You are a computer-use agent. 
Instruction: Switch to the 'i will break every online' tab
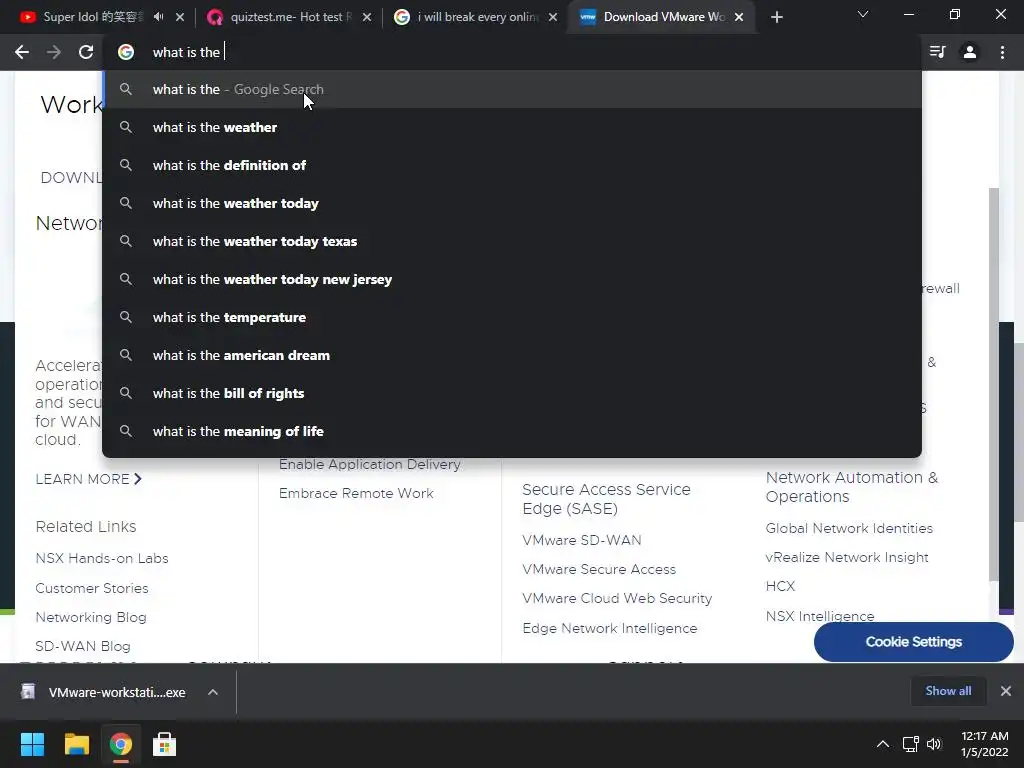(x=473, y=17)
